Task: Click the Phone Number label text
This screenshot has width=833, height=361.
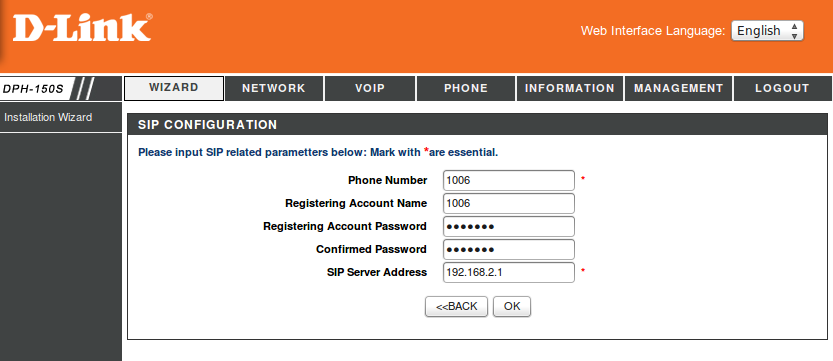Action: click(387, 180)
